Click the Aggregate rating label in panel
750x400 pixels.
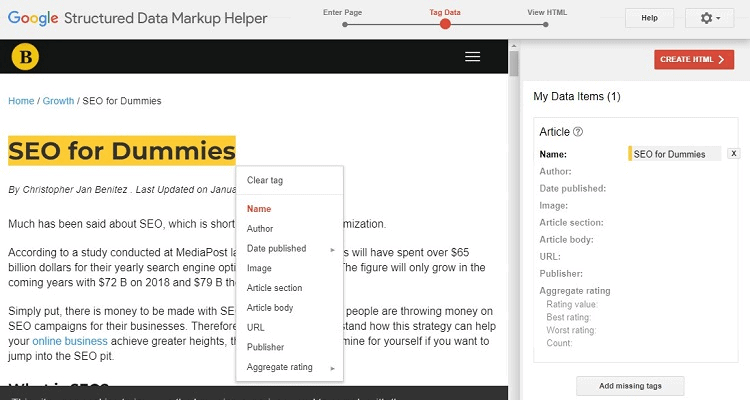(575, 291)
